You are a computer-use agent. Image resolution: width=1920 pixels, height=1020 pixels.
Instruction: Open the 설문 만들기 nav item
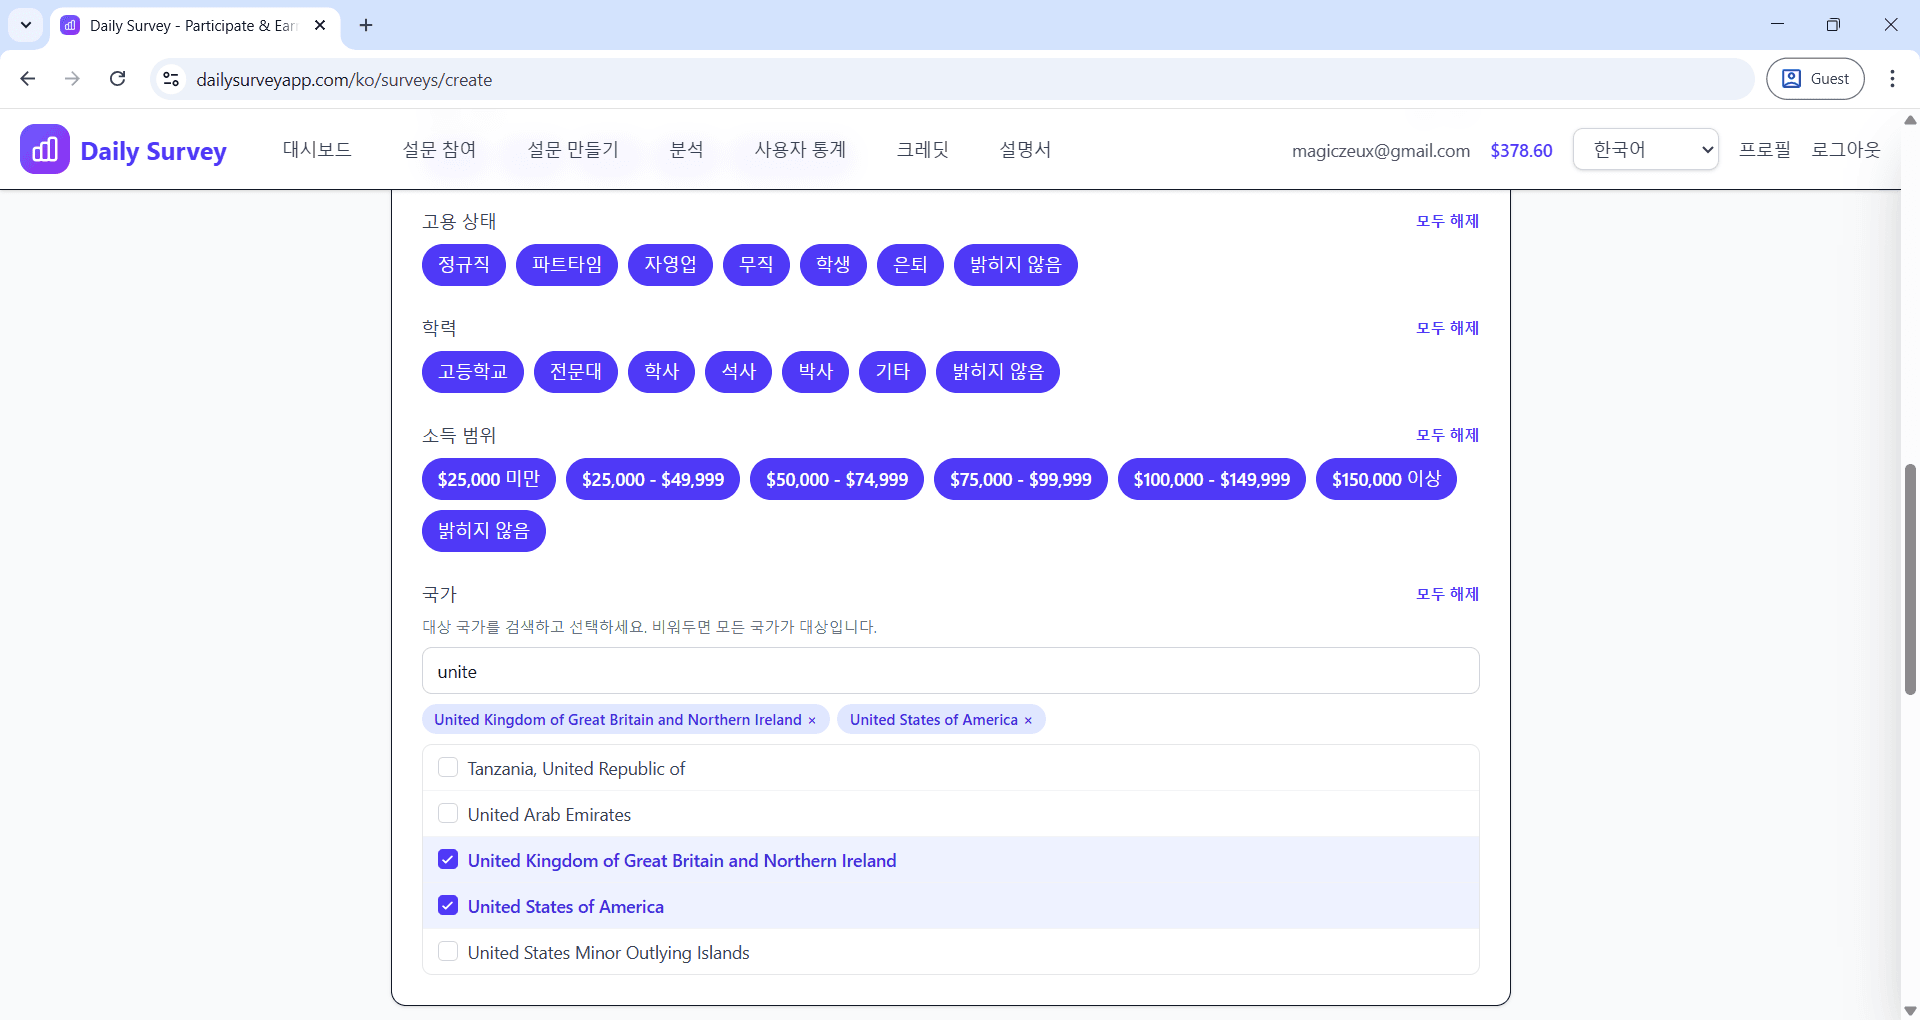pyautogui.click(x=573, y=150)
